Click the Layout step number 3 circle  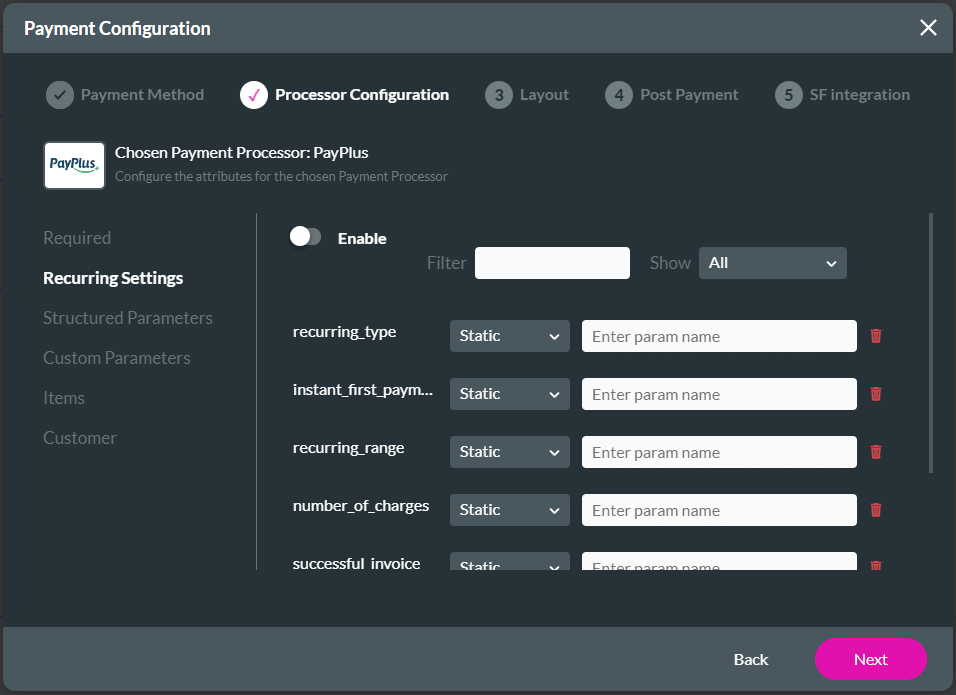pos(498,95)
